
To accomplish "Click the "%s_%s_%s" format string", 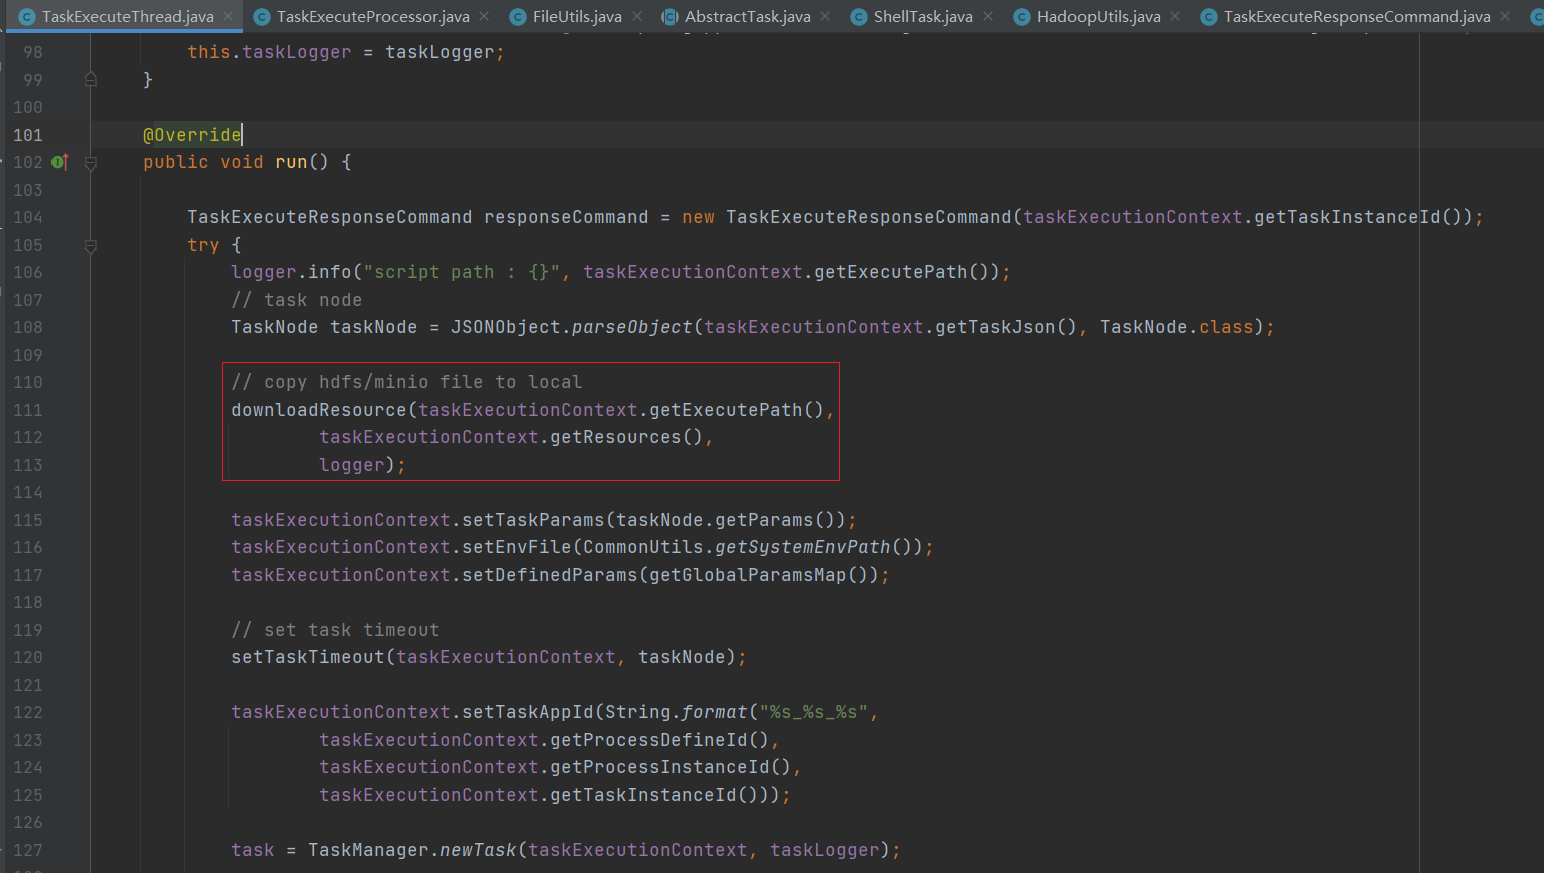I will [x=814, y=712].
